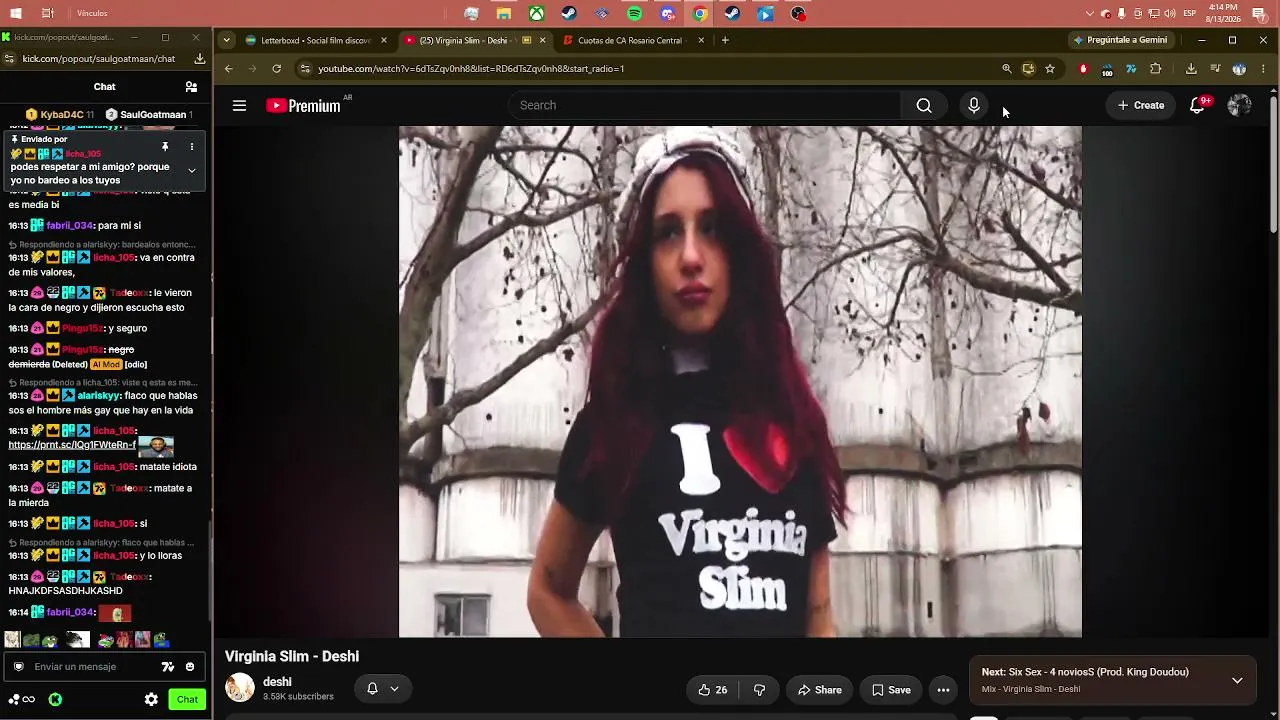Viewport: 1280px width, 720px height.
Task: Share the Virginia Slim video
Action: click(820, 690)
